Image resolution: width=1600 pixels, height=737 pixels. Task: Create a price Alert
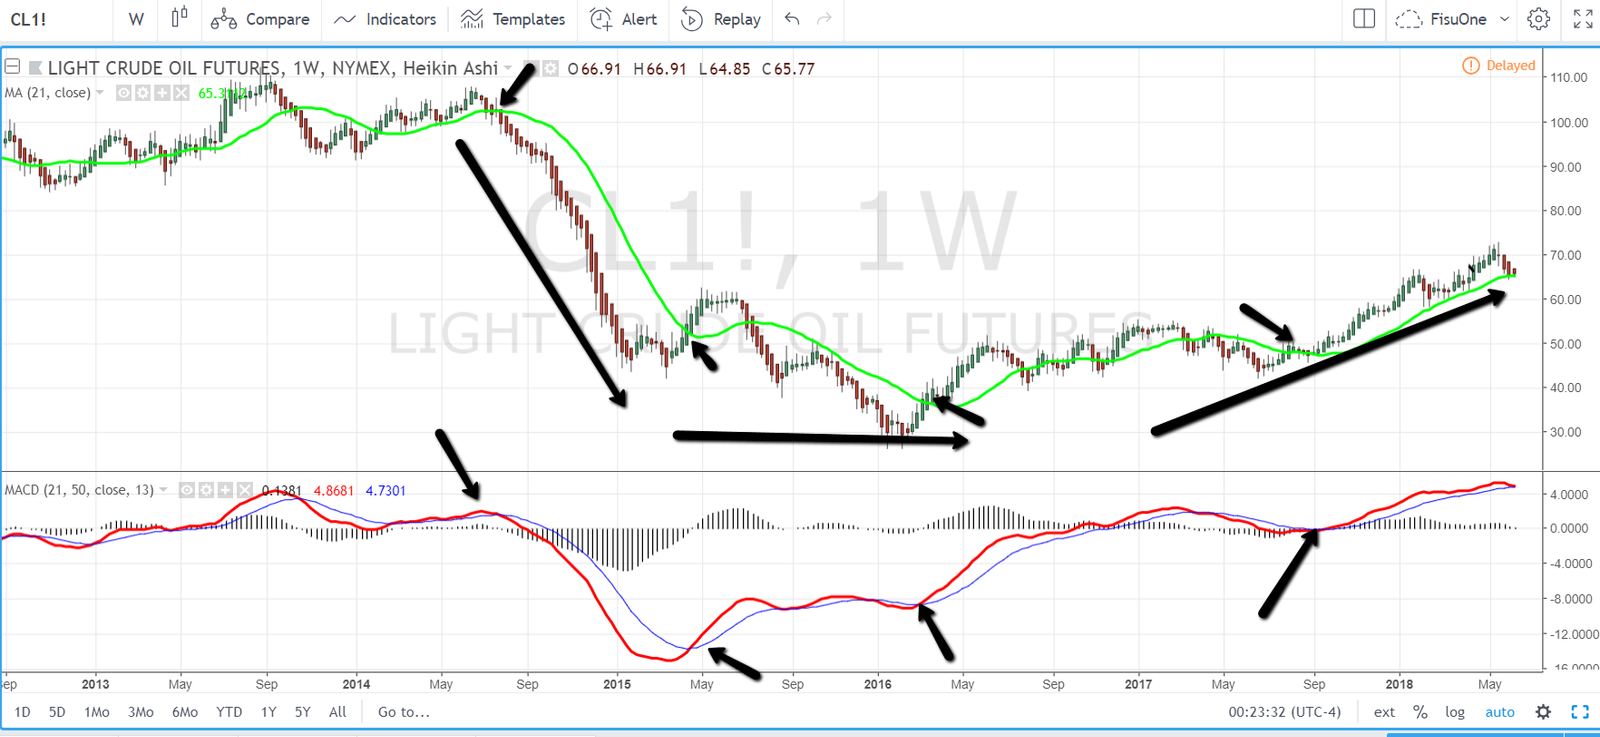624,19
